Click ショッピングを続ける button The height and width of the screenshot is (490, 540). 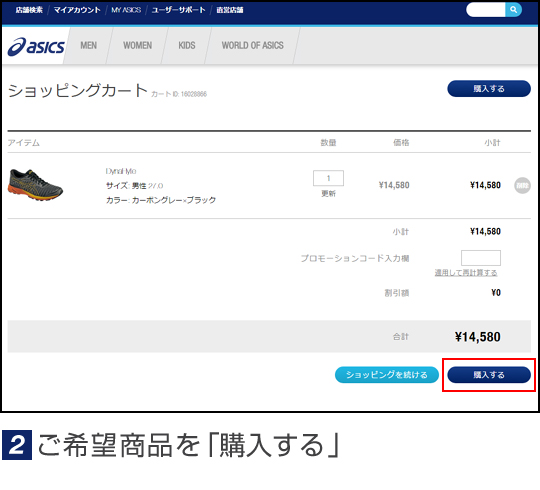[x=387, y=375]
